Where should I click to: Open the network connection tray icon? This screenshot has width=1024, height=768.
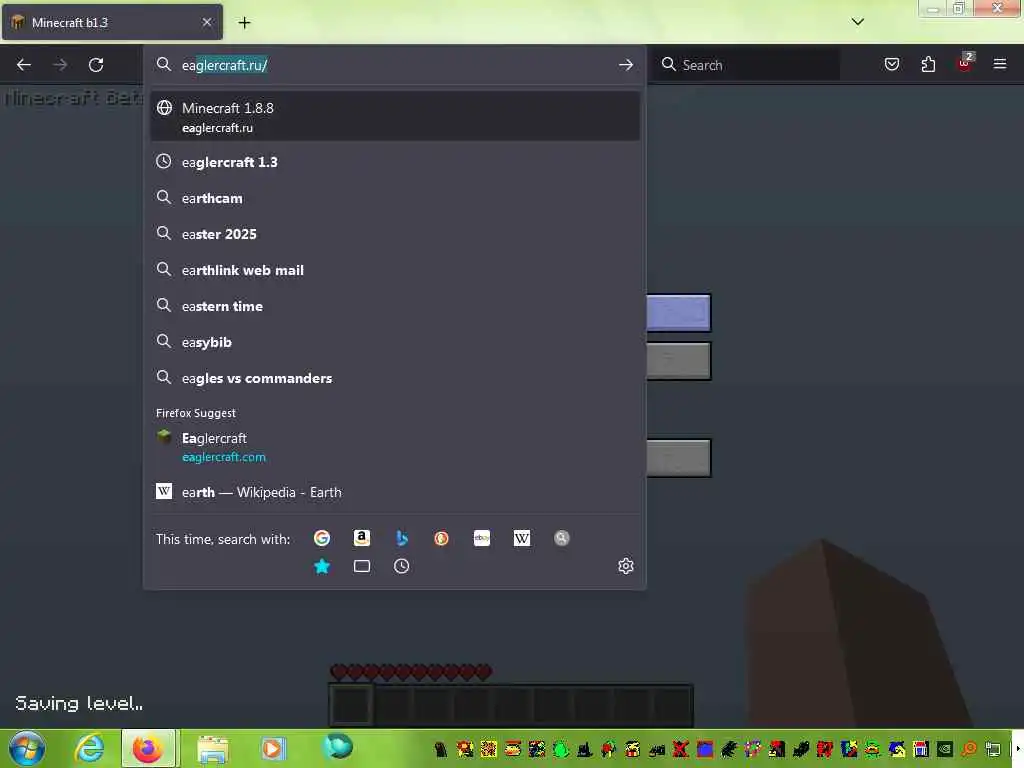click(x=993, y=749)
